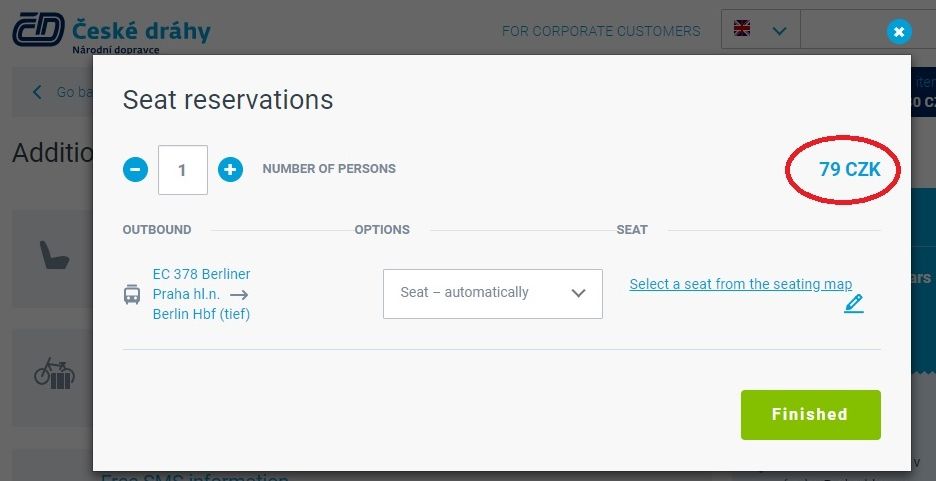Click the seat icon in the background
936x481 pixels.
click(54, 255)
